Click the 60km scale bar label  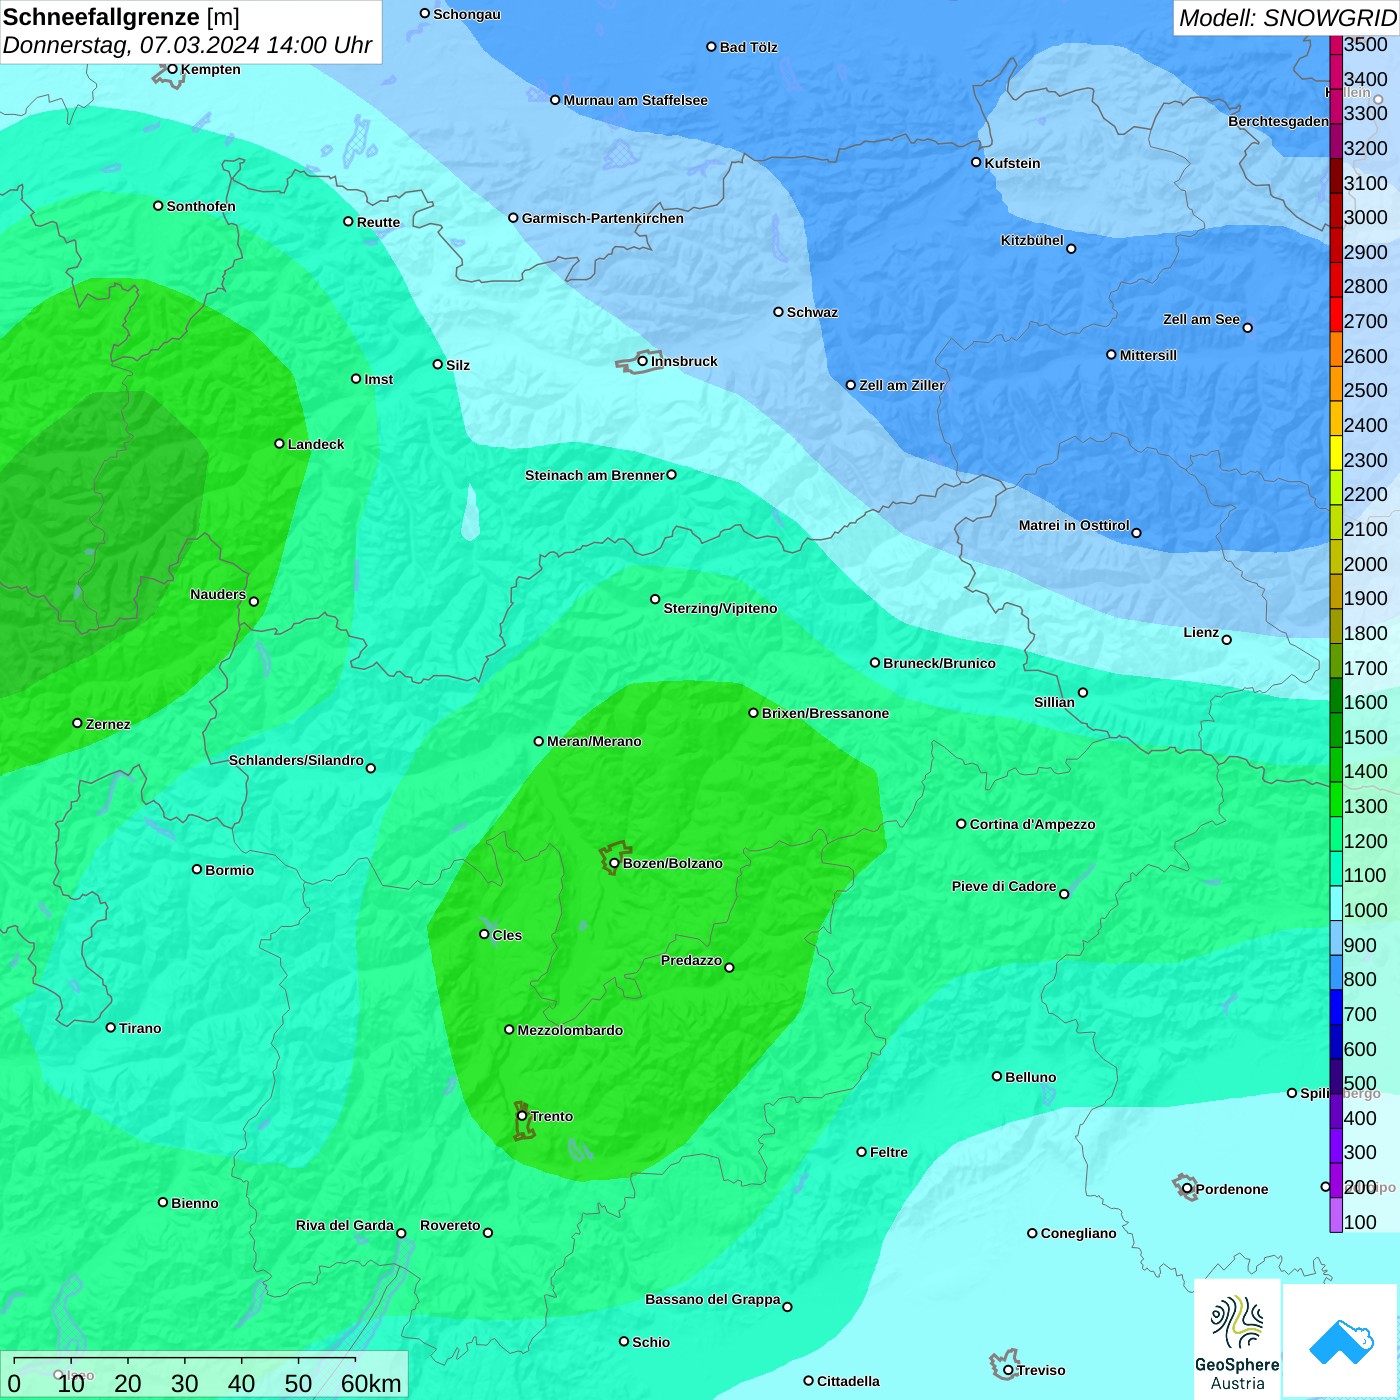click(x=371, y=1384)
